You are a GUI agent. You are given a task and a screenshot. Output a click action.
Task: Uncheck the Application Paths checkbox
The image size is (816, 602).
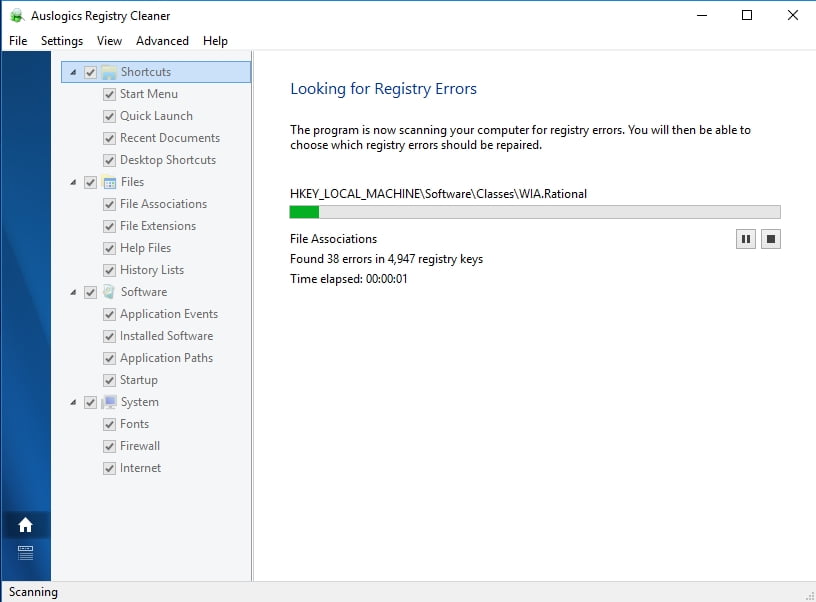tap(109, 358)
